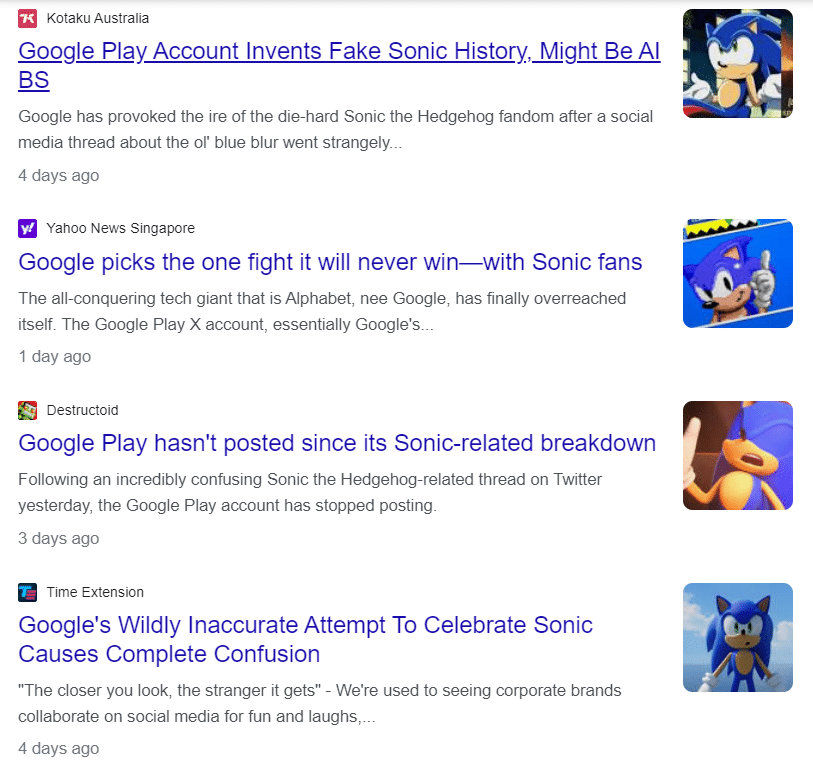Click the standing Sonic thumbnail on Time Extension story
The image size is (813, 772).
tap(737, 637)
